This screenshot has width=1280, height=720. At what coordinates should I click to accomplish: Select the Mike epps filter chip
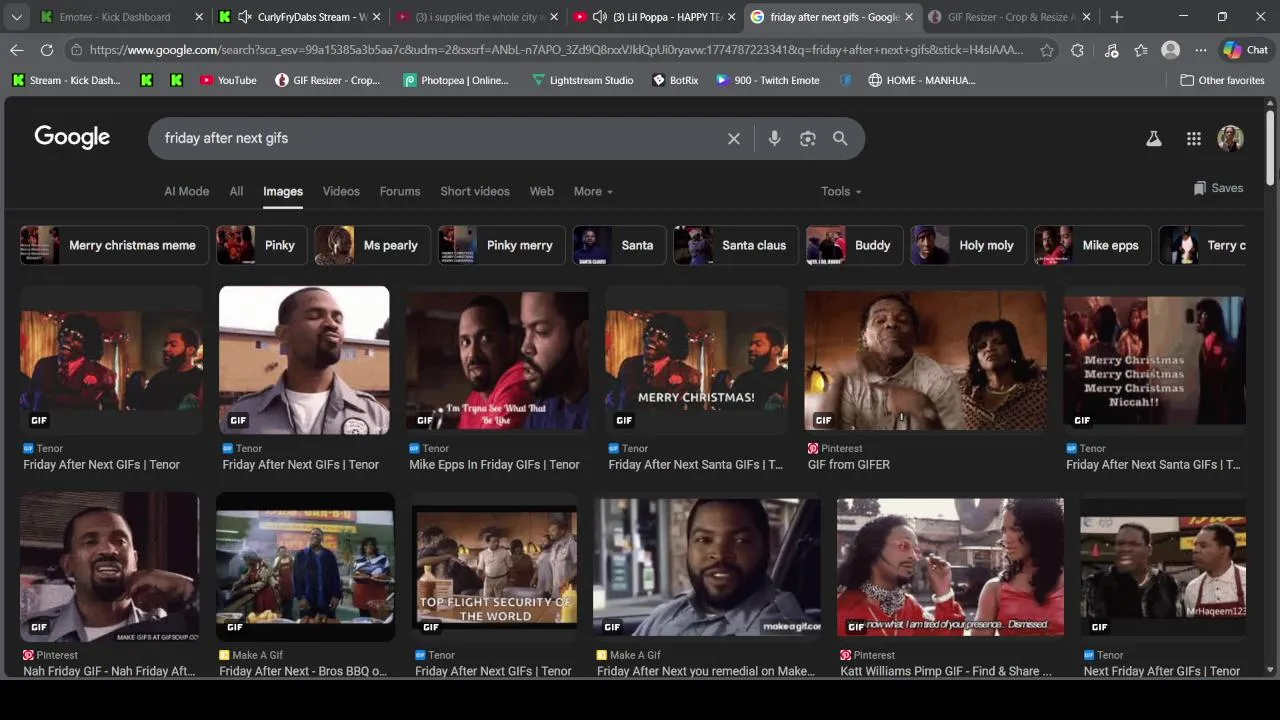point(1093,245)
